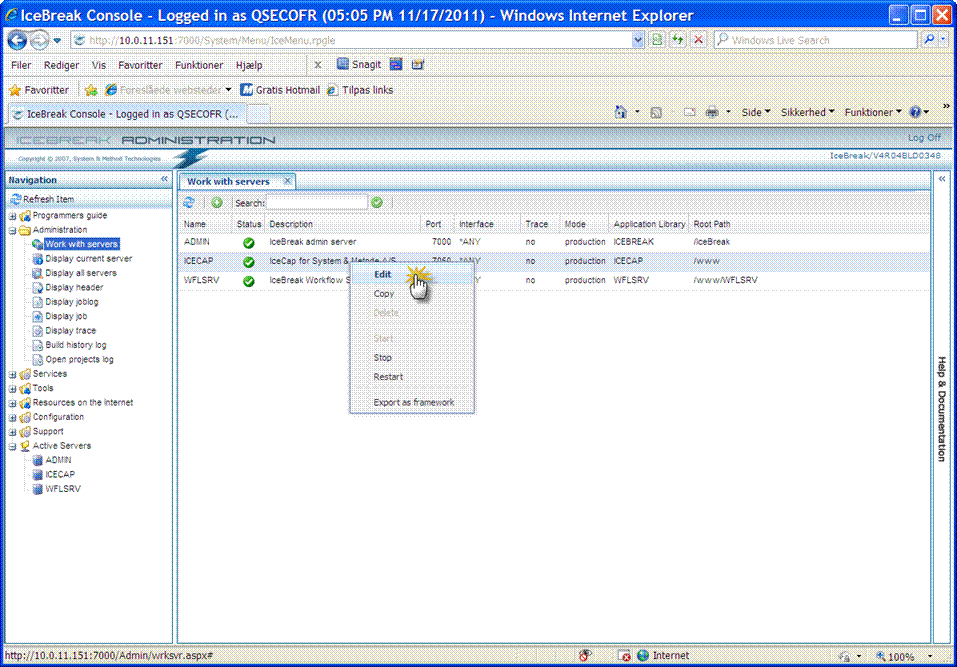Click inside the Search input field
The image size is (957, 667).
click(x=317, y=203)
